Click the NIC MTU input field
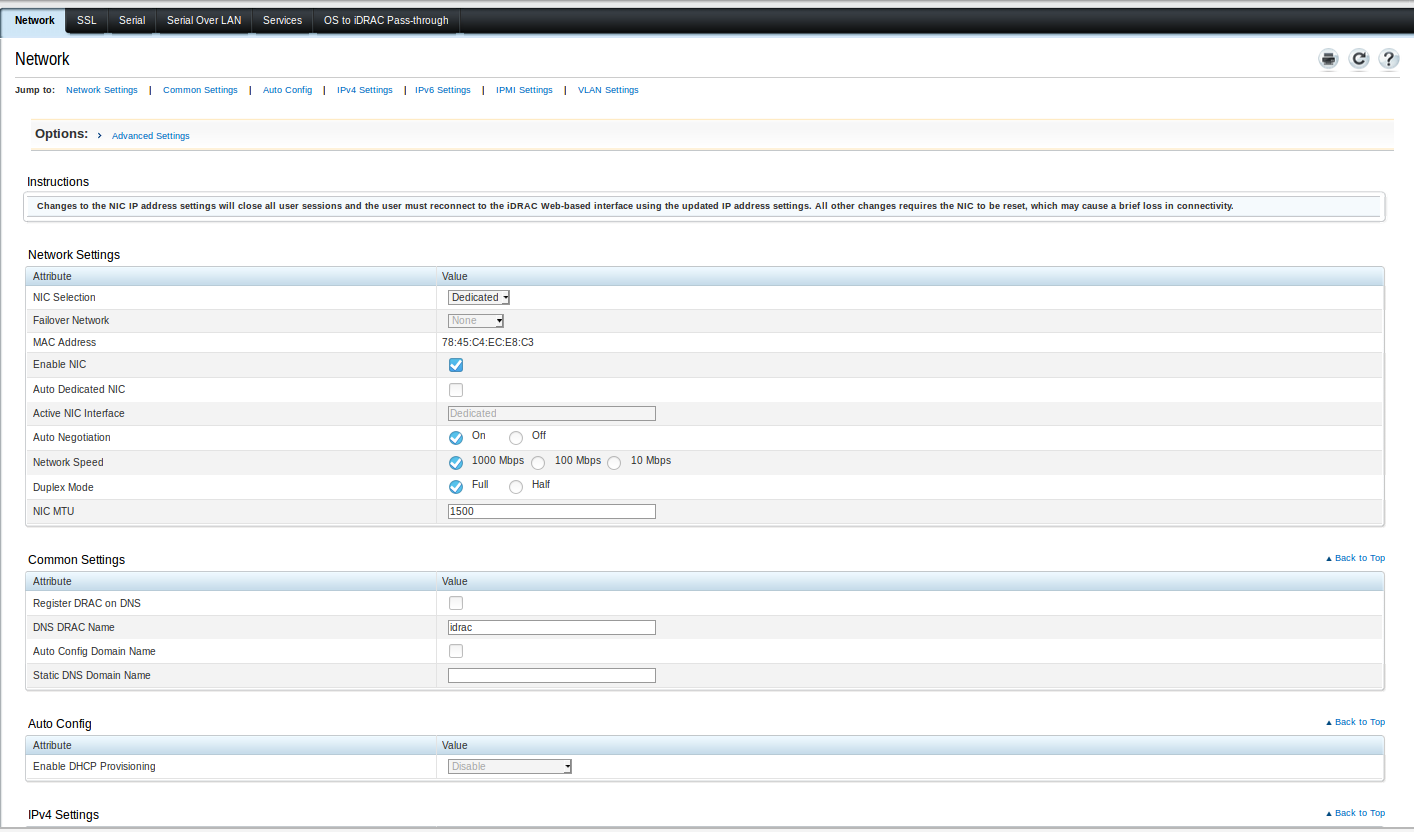 coord(551,511)
